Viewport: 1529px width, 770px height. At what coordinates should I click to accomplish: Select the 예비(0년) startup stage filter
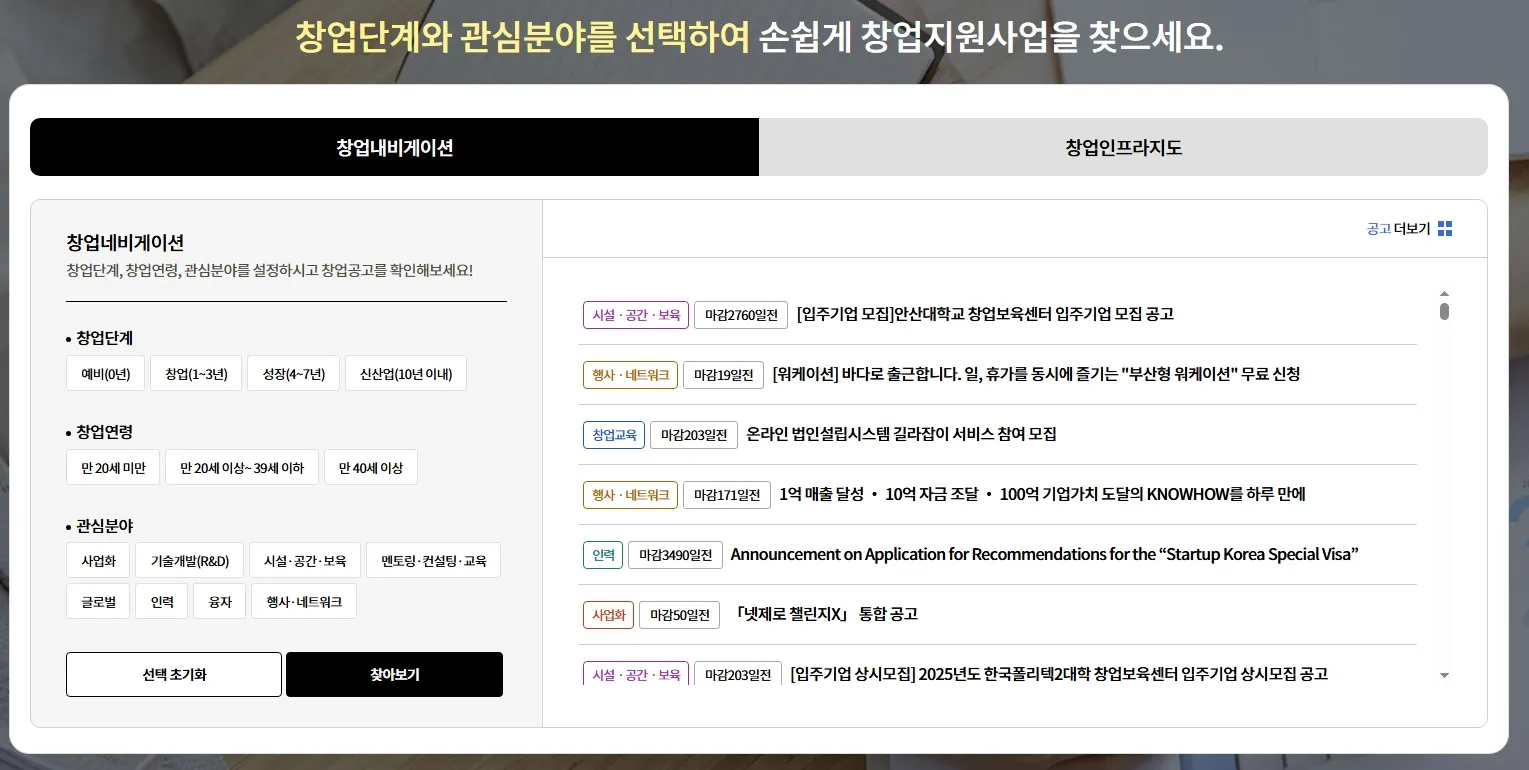click(105, 372)
